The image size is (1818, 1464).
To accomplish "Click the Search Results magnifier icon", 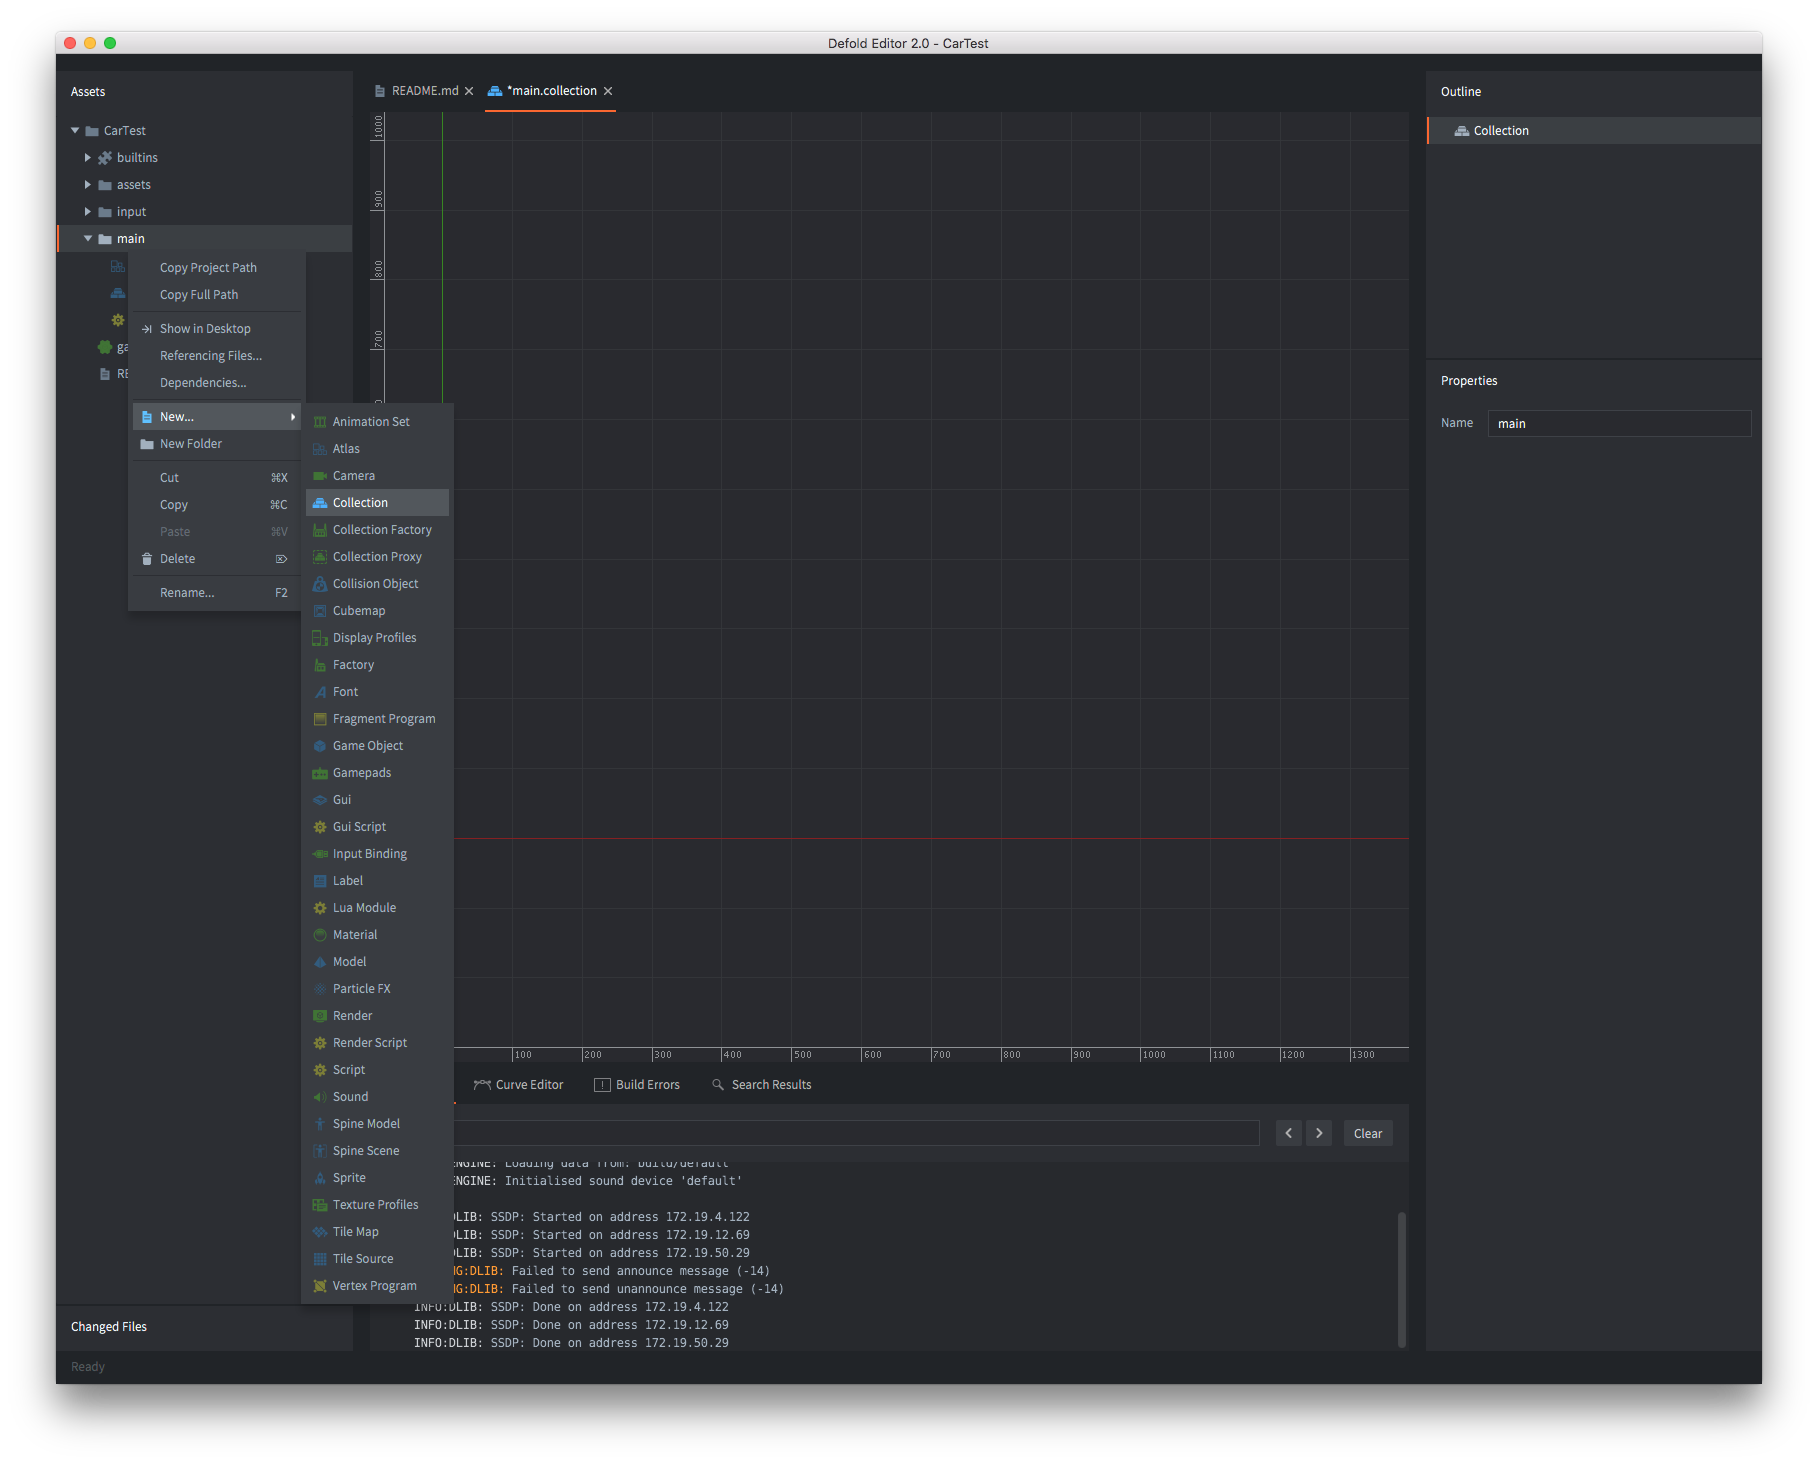I will tap(717, 1085).
